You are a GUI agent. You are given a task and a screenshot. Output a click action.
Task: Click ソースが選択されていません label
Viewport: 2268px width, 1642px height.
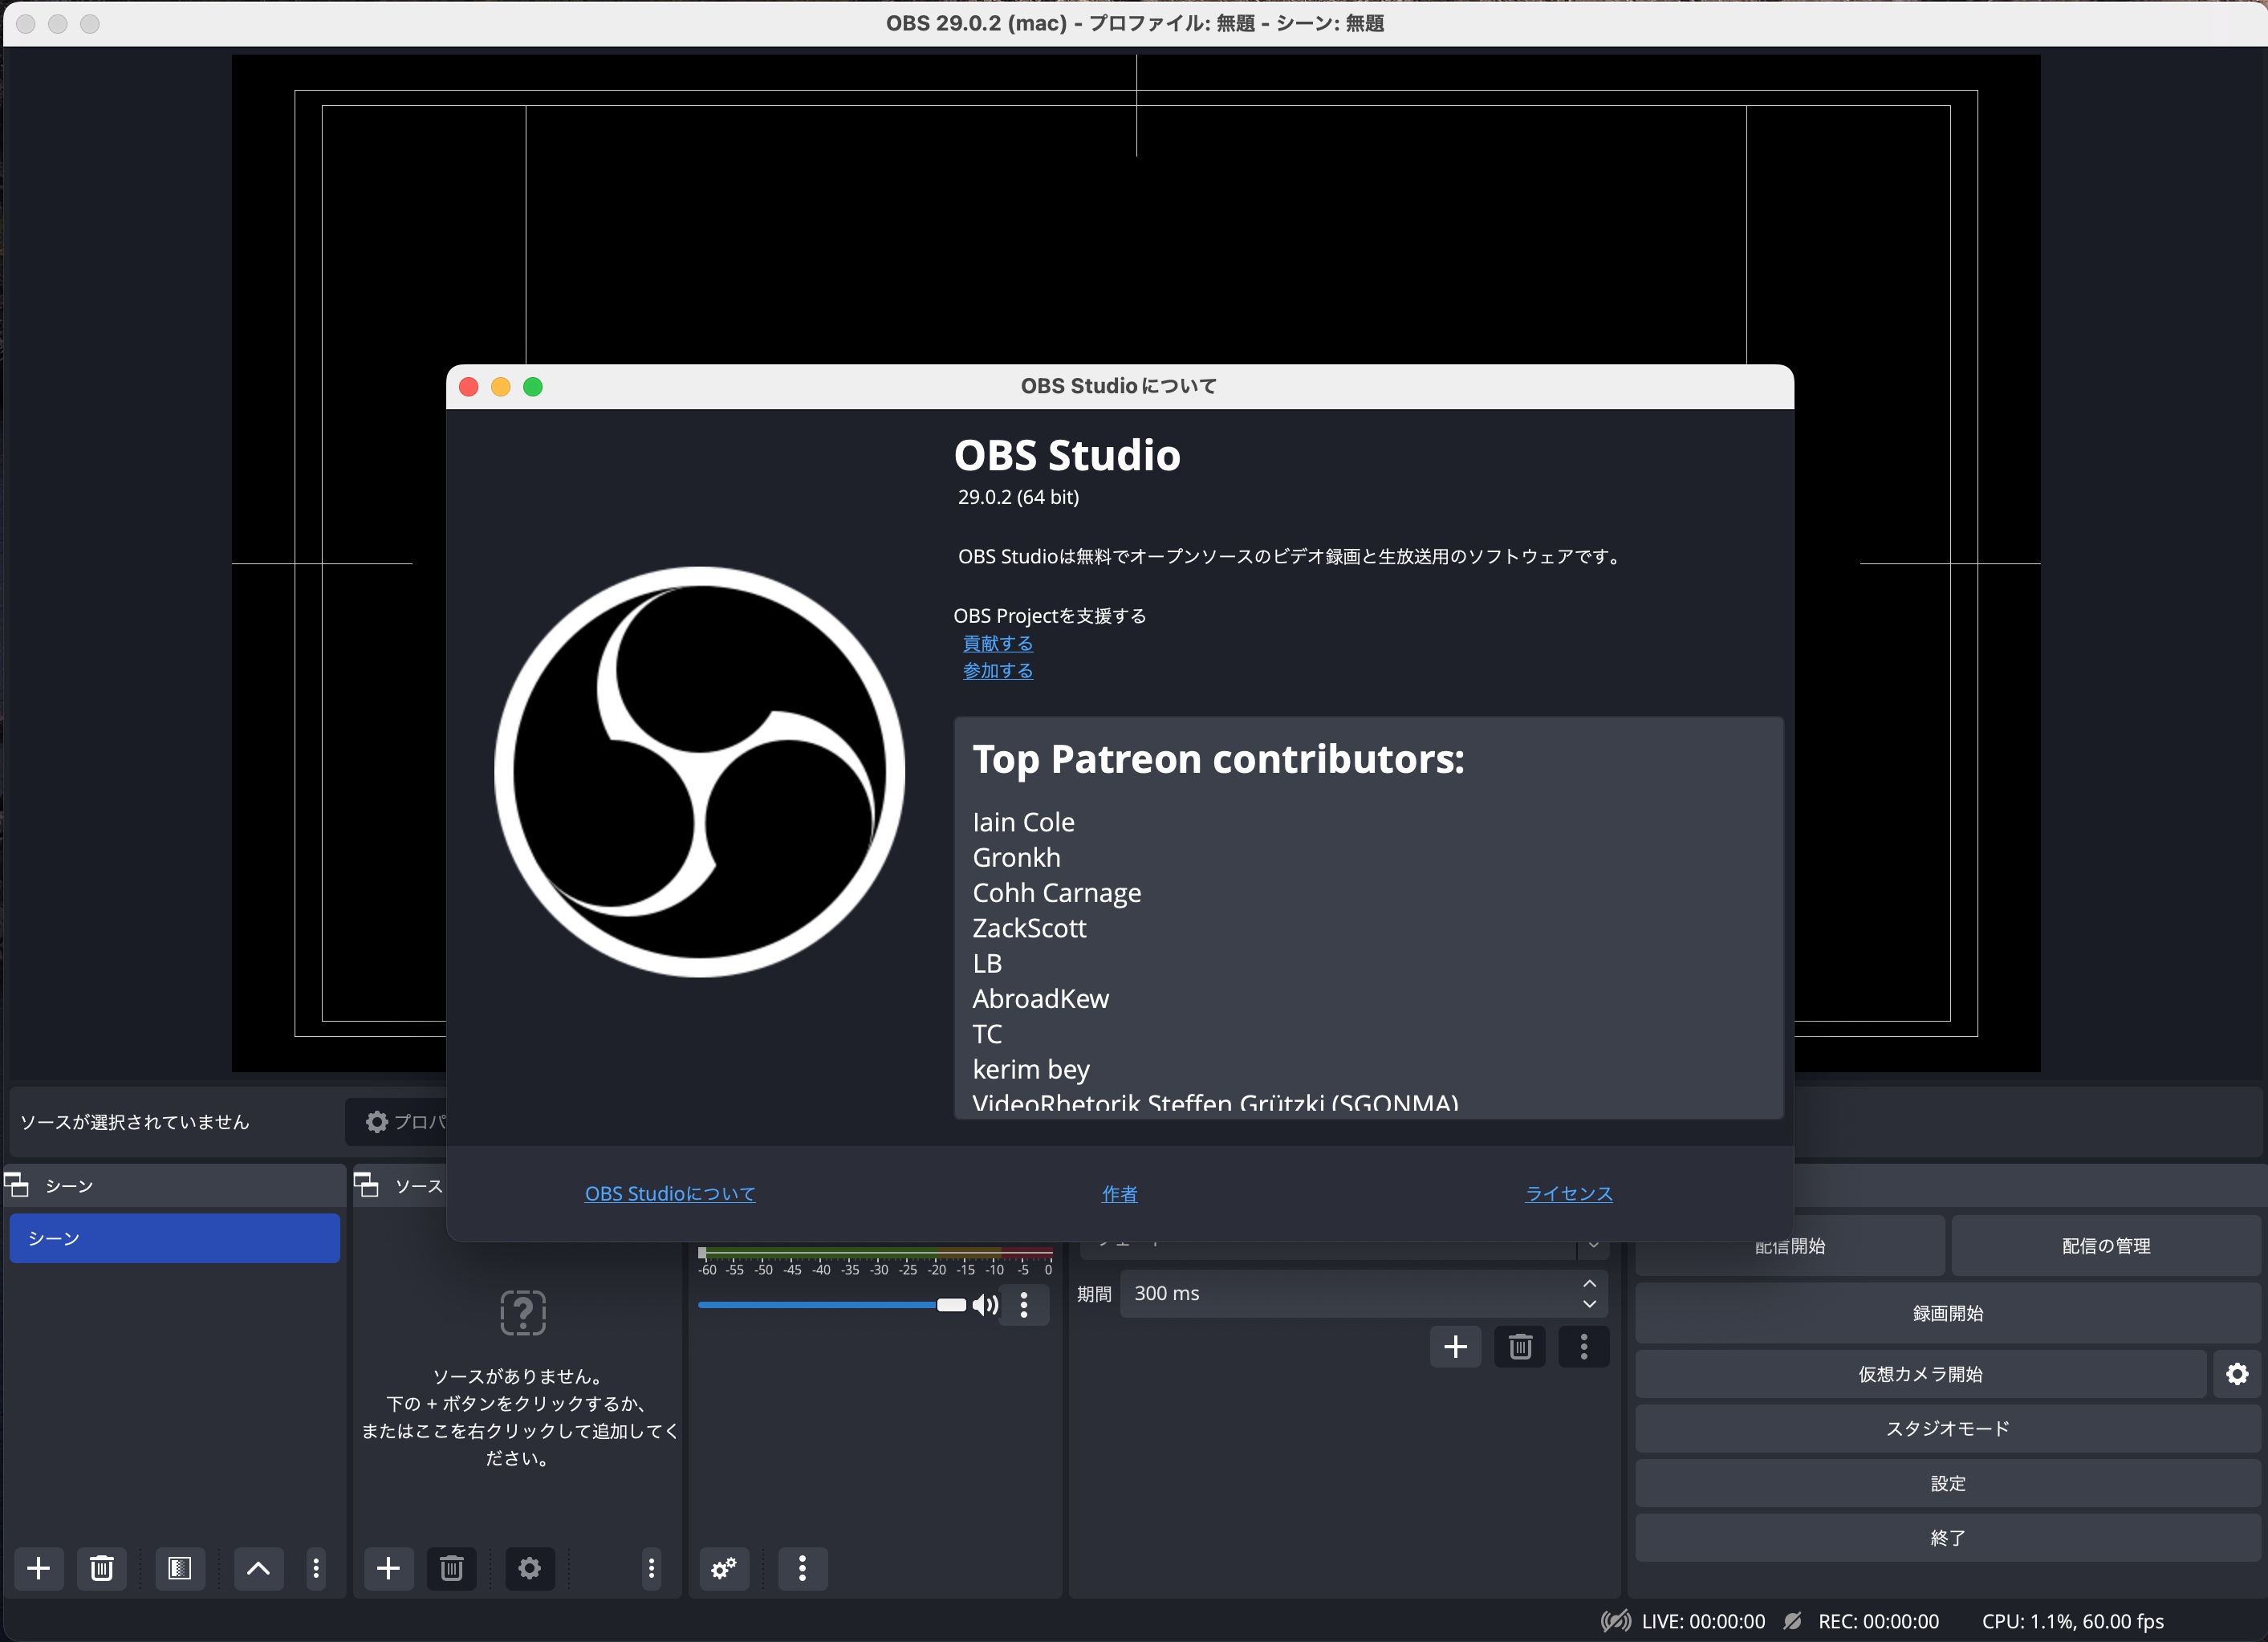pyautogui.click(x=134, y=1122)
